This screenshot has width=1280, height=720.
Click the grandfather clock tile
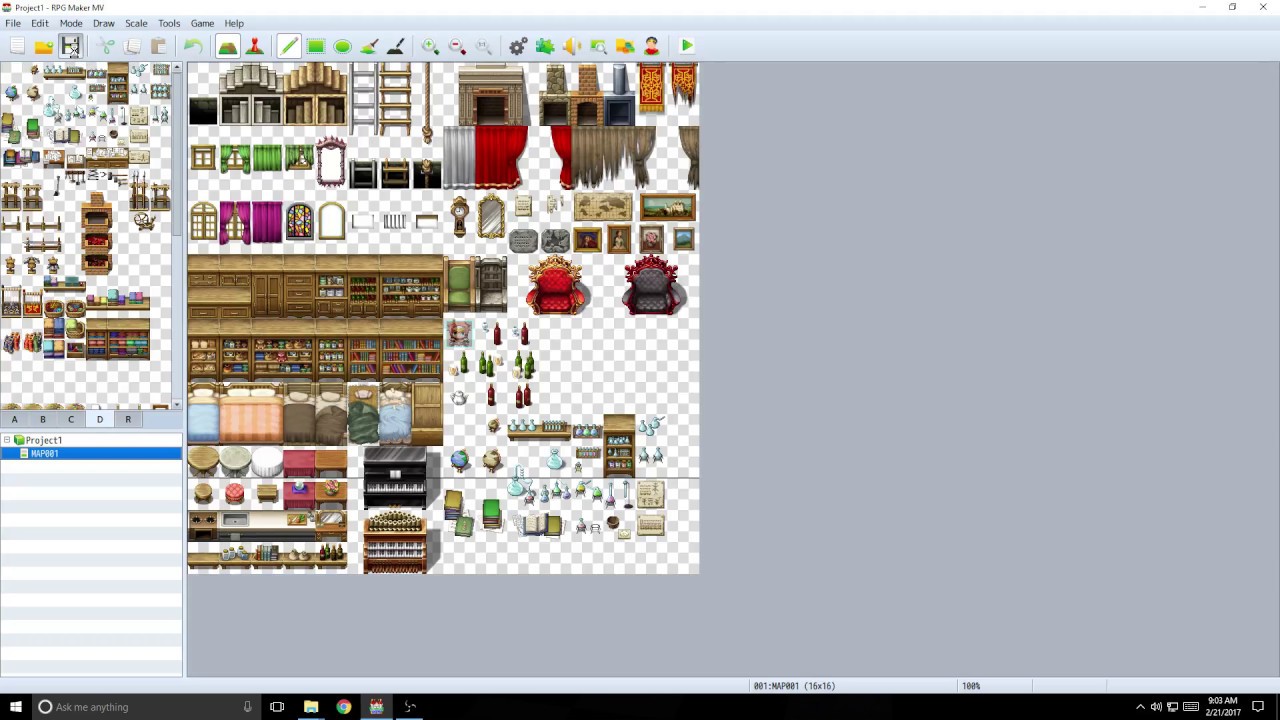pyautogui.click(x=459, y=215)
